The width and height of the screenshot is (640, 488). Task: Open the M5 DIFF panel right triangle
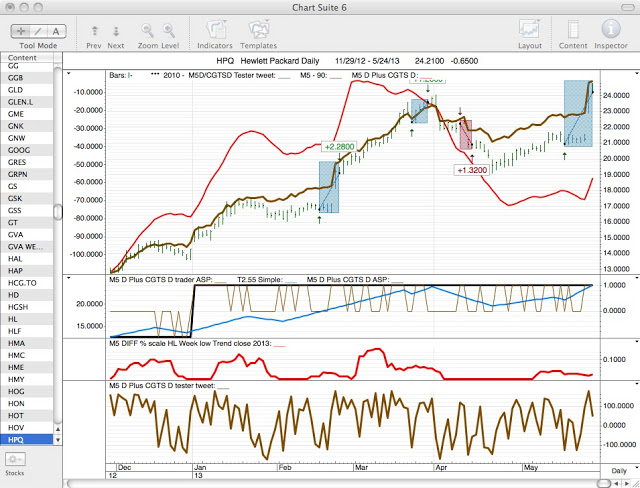pyautogui.click(x=636, y=342)
